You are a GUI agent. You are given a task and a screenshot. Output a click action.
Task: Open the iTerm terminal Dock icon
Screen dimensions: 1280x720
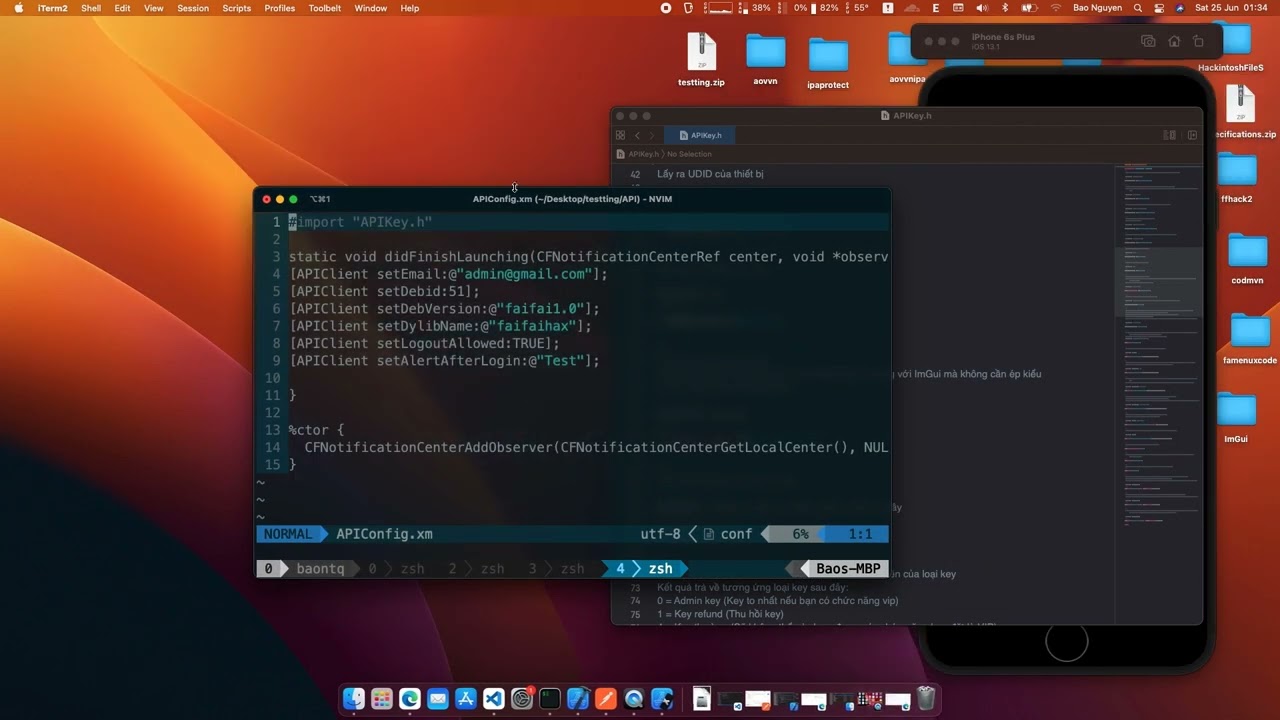pyautogui.click(x=549, y=699)
